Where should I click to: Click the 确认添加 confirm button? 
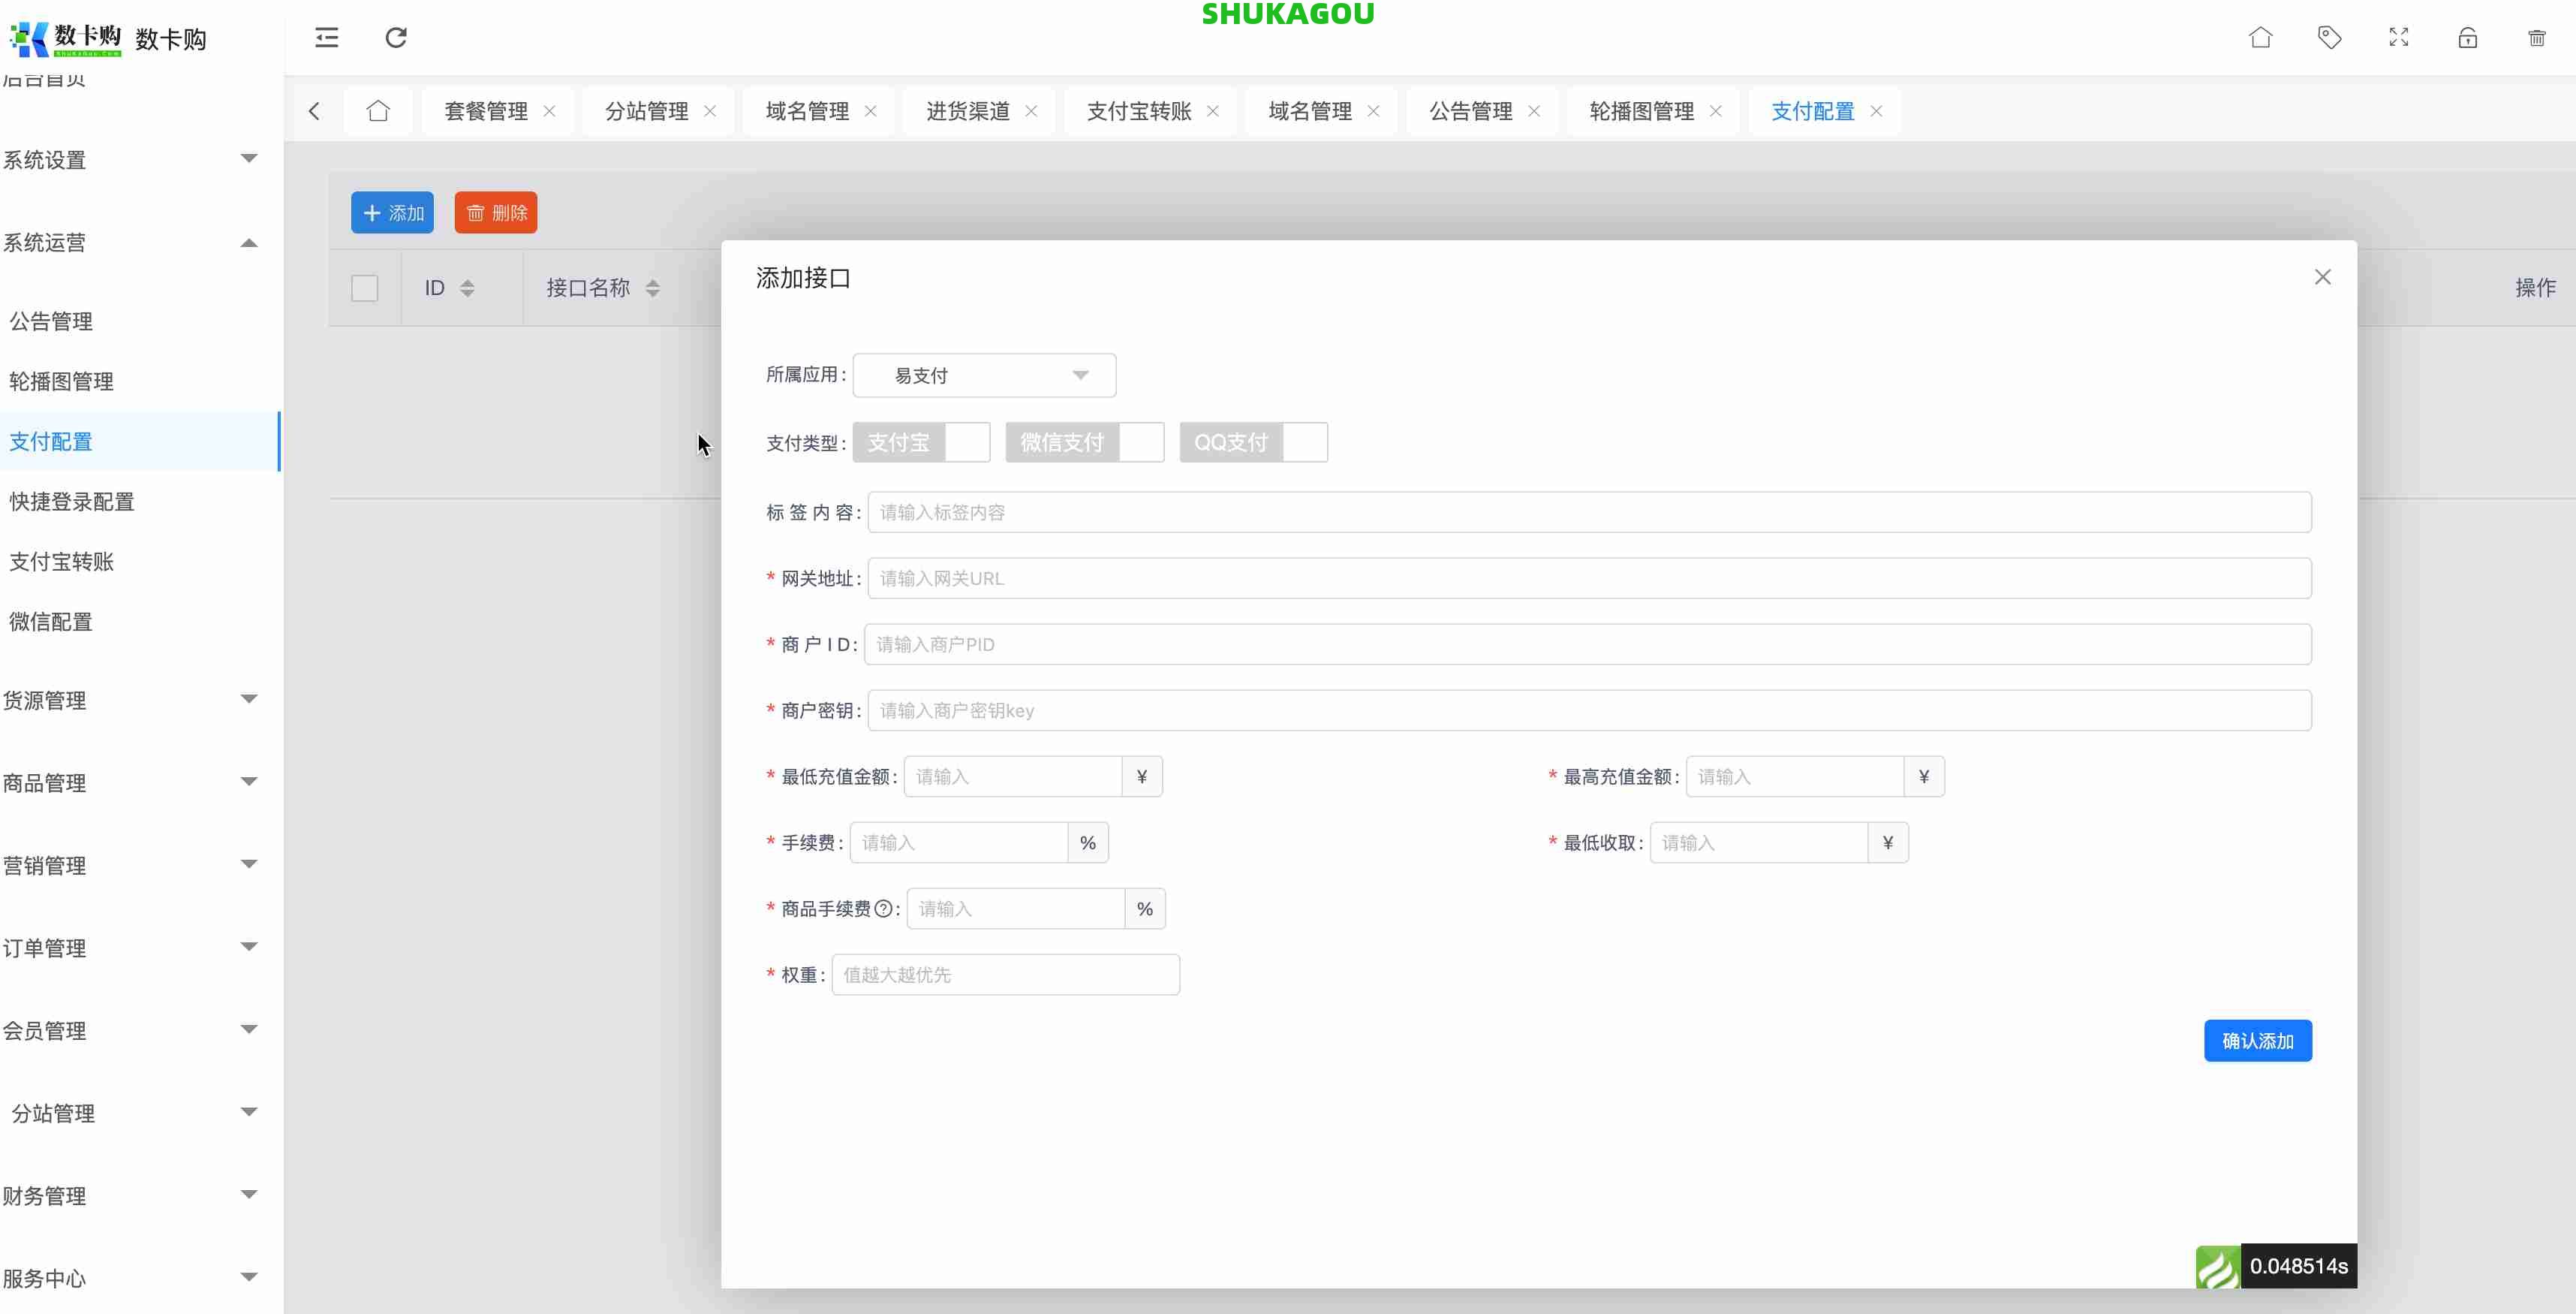2257,1040
